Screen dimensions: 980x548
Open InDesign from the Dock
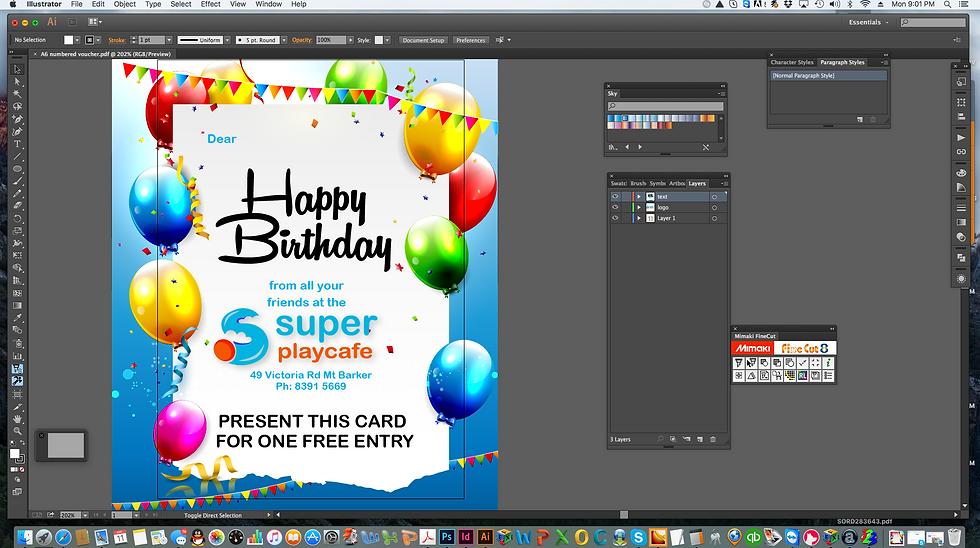(466, 537)
